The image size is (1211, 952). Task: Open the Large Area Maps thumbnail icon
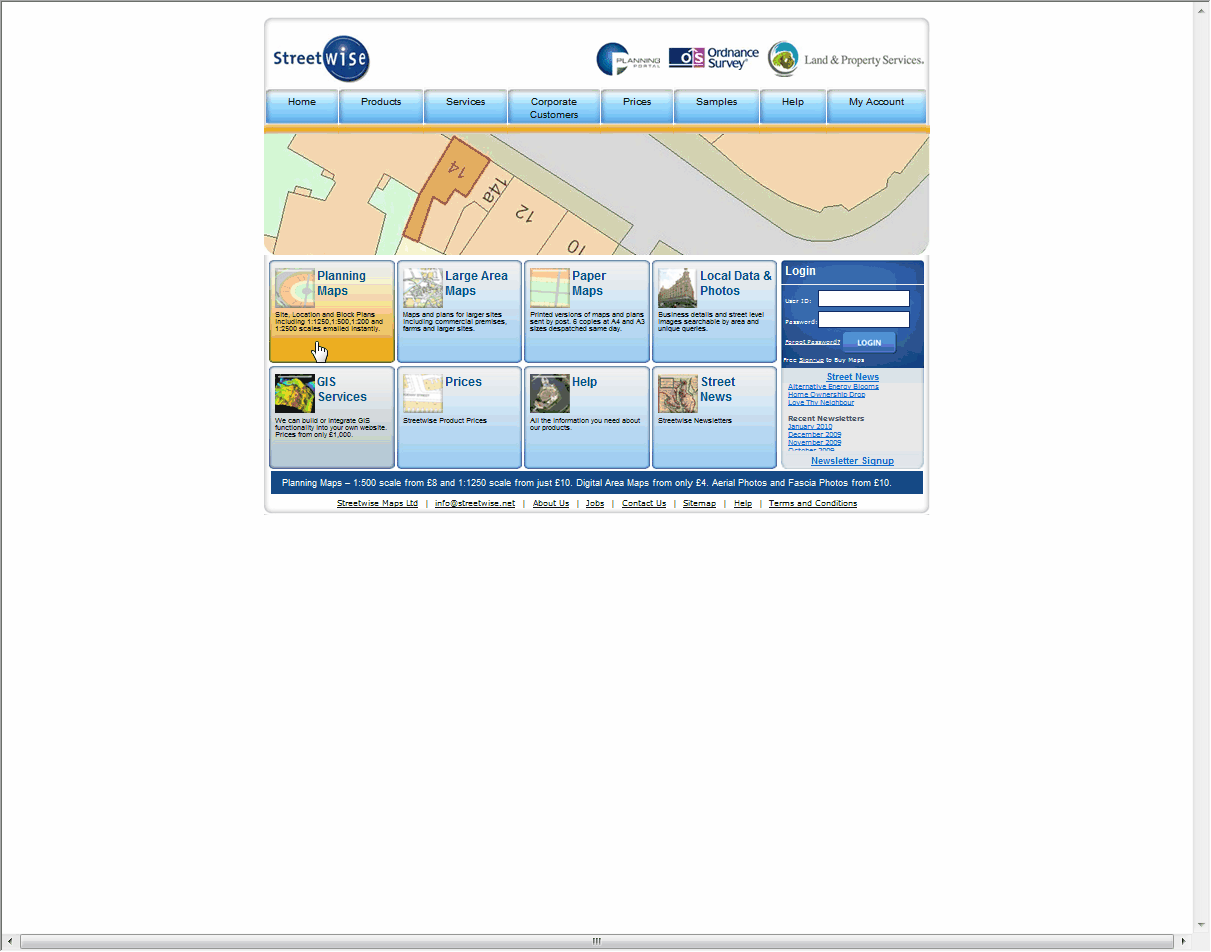coord(422,288)
